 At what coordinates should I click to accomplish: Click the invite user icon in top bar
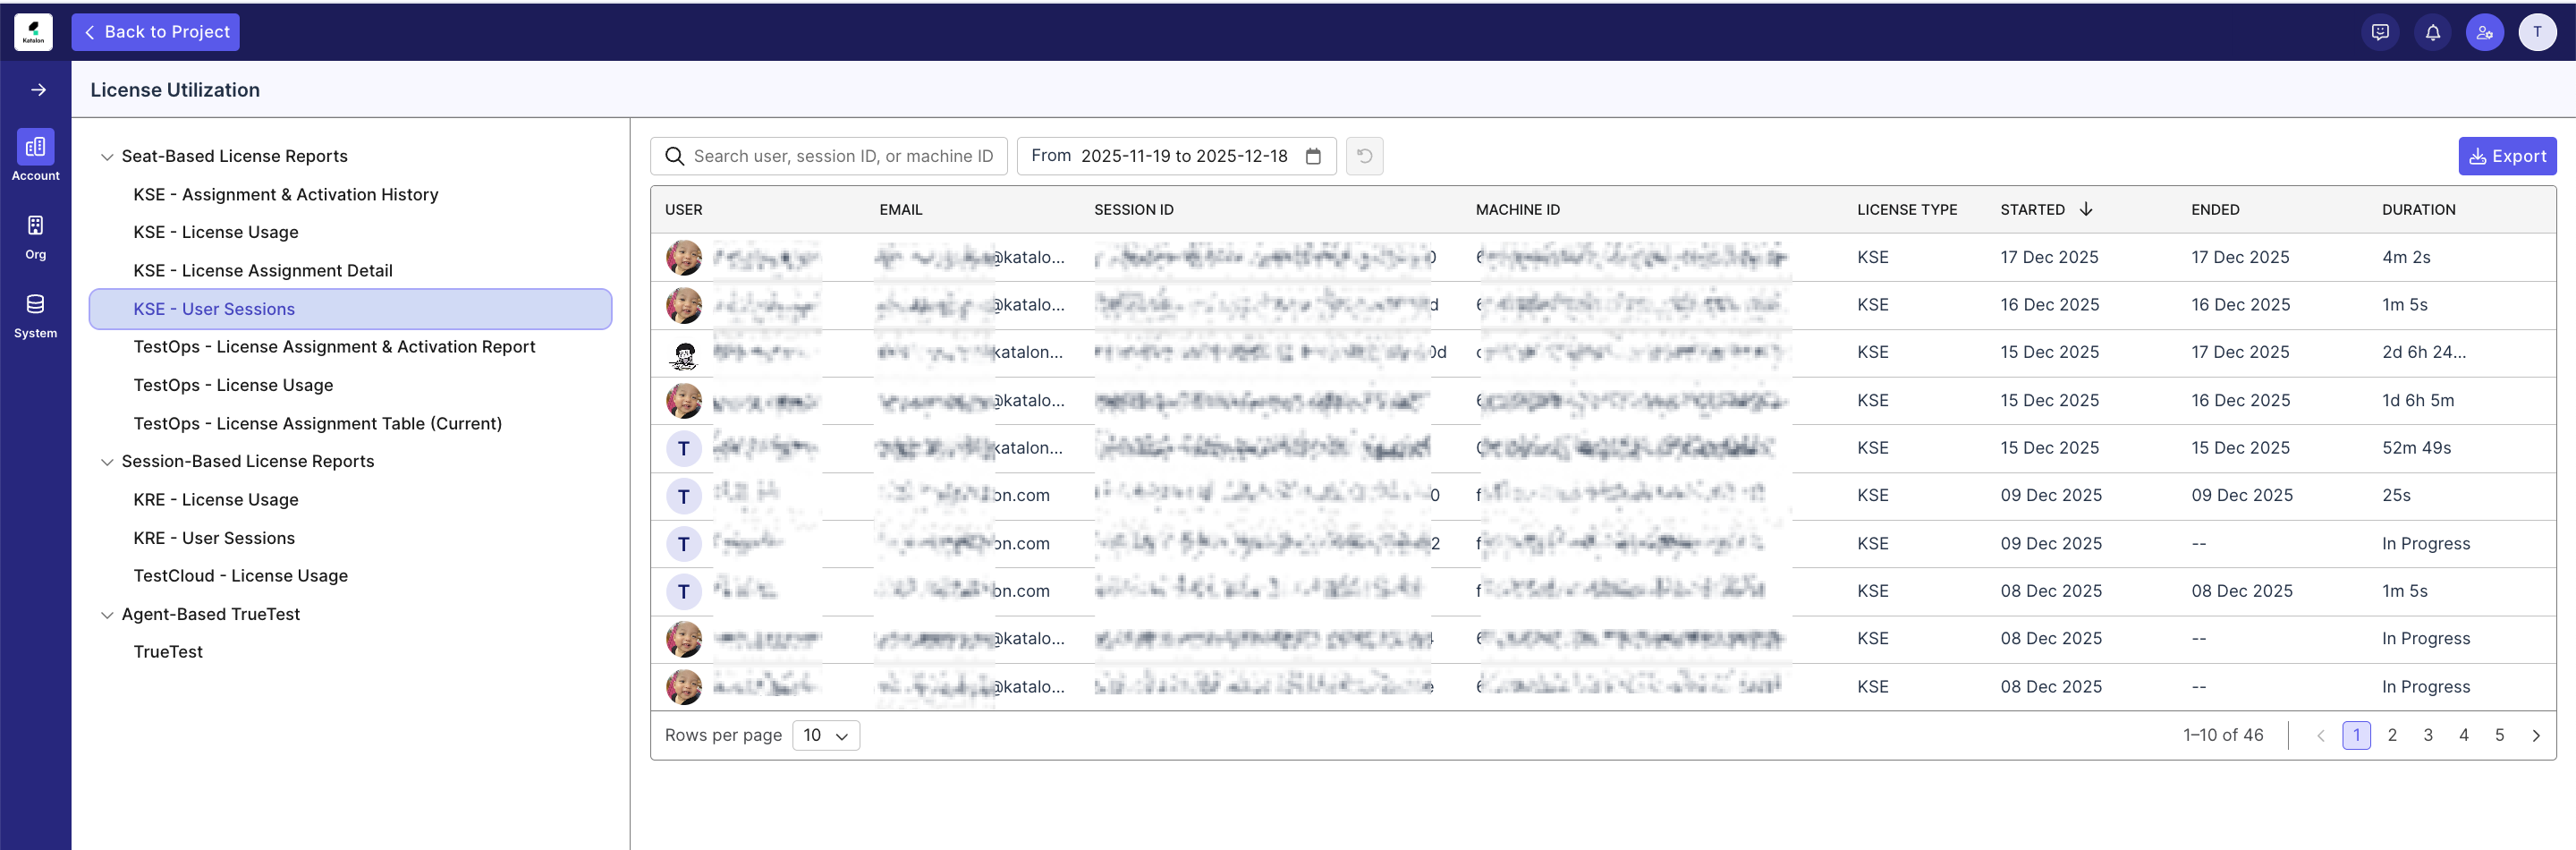tap(2485, 31)
